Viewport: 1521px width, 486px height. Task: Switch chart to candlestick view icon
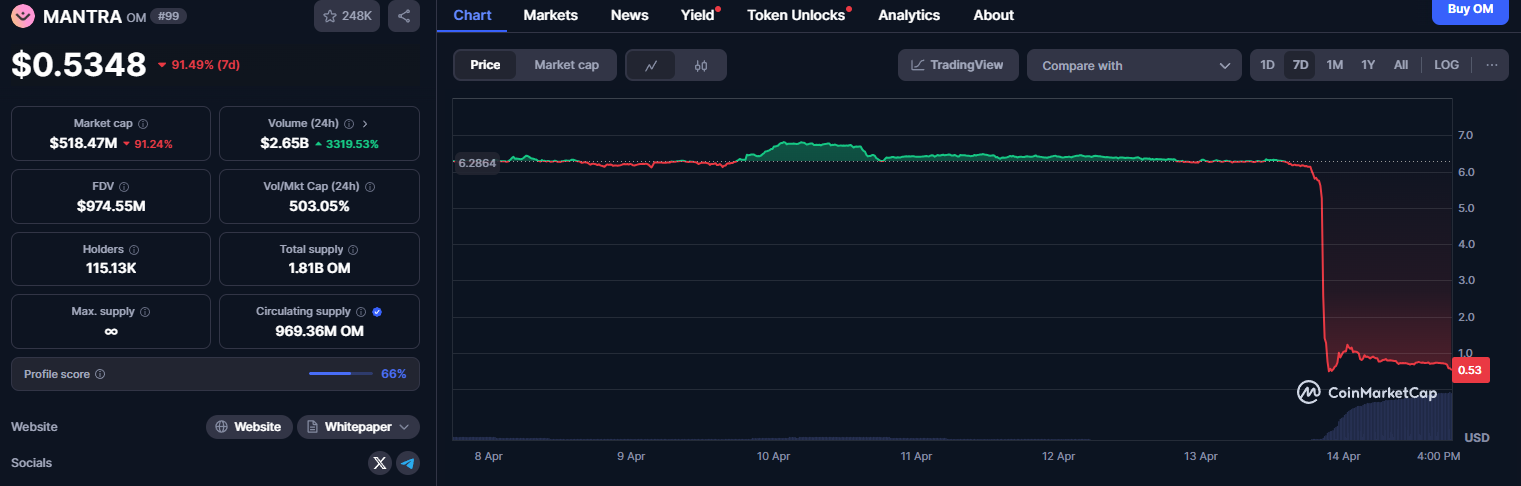click(x=701, y=65)
